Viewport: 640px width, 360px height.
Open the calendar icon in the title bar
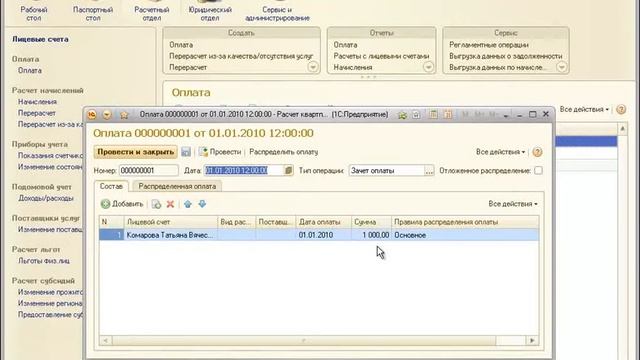[x=448, y=115]
